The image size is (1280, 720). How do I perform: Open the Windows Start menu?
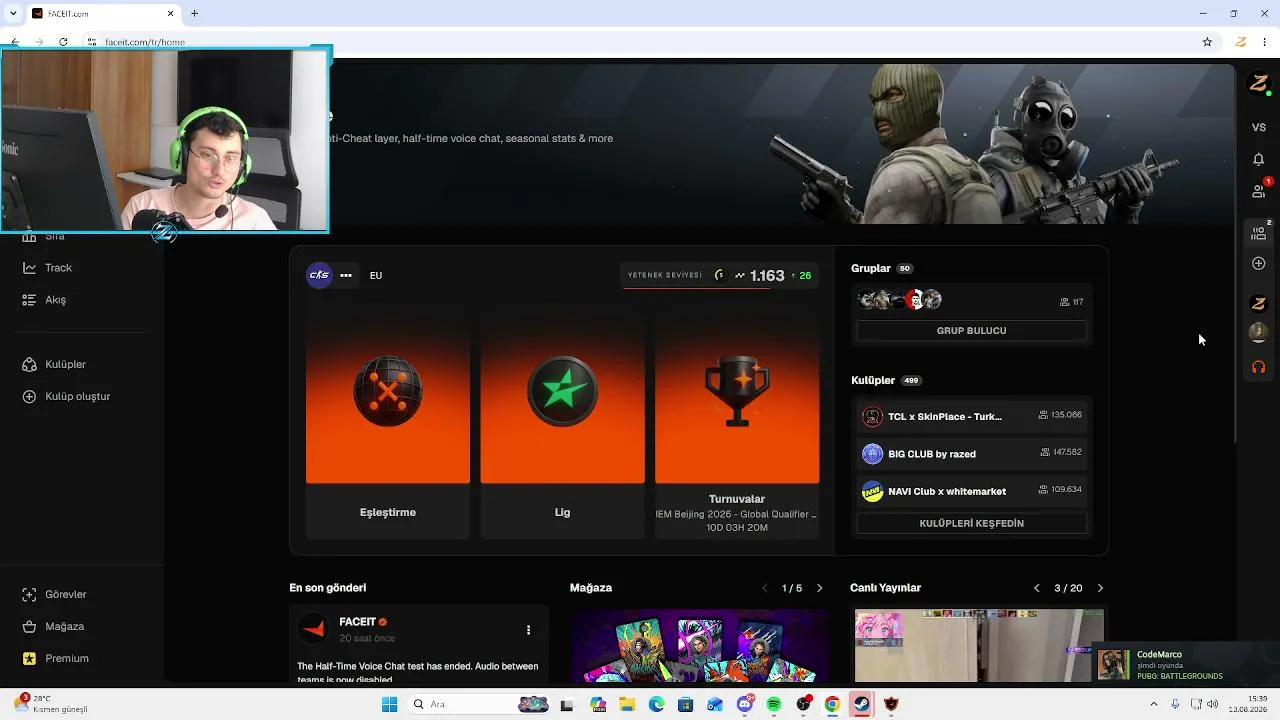pos(389,704)
